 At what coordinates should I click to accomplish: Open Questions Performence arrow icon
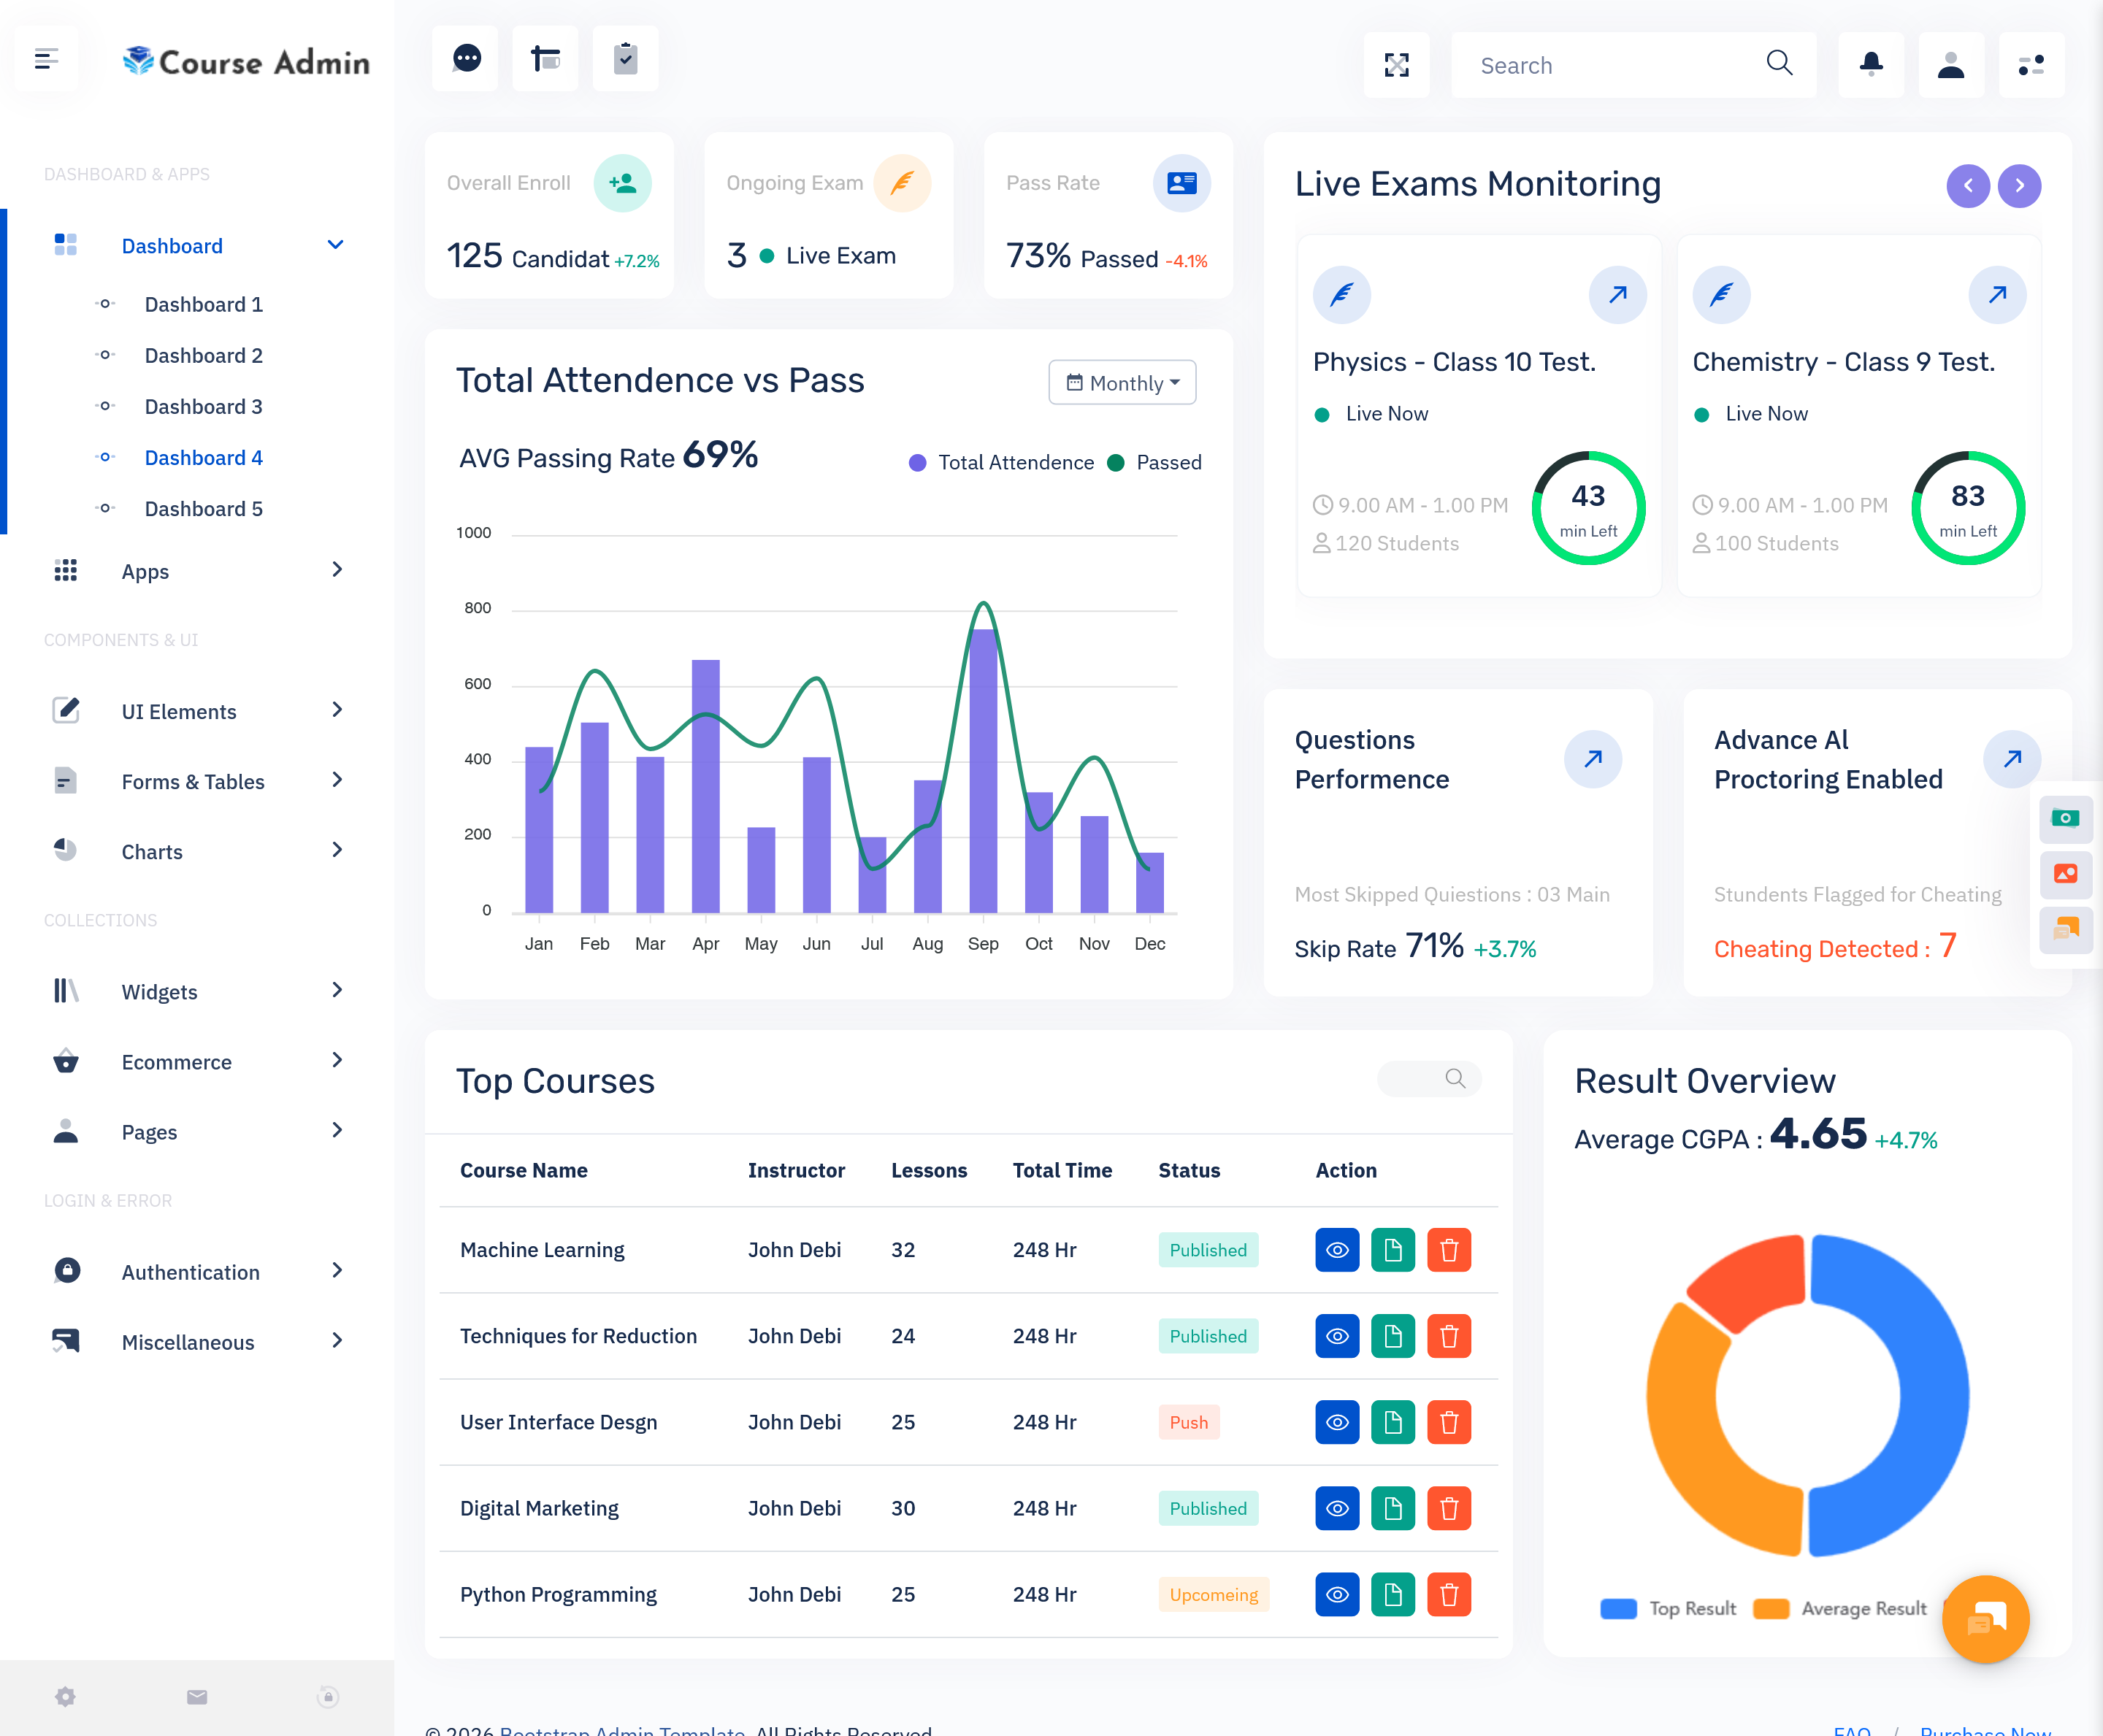1592,759
